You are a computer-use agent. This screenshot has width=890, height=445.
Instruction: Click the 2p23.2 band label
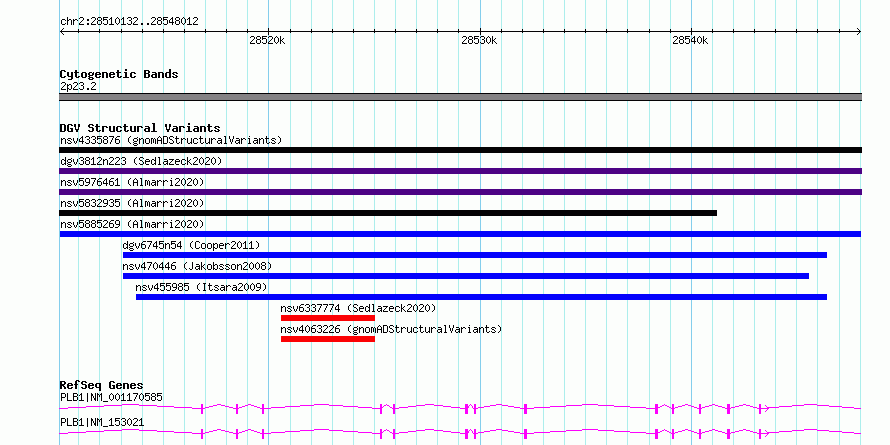click(78, 86)
